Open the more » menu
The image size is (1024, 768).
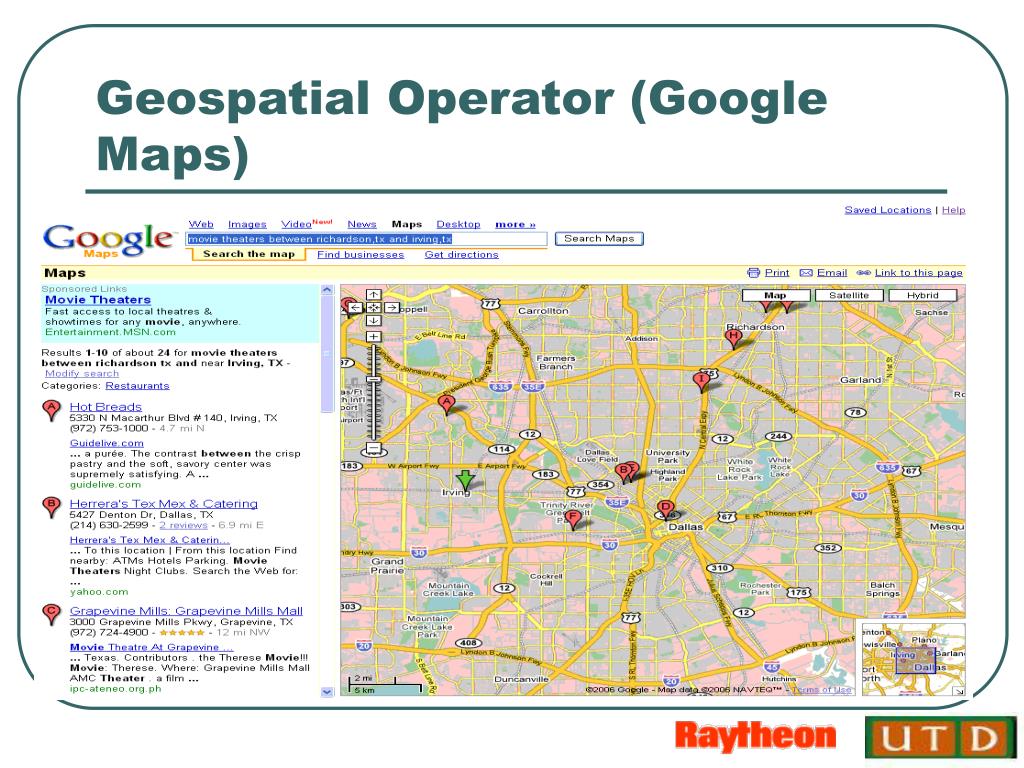point(515,224)
